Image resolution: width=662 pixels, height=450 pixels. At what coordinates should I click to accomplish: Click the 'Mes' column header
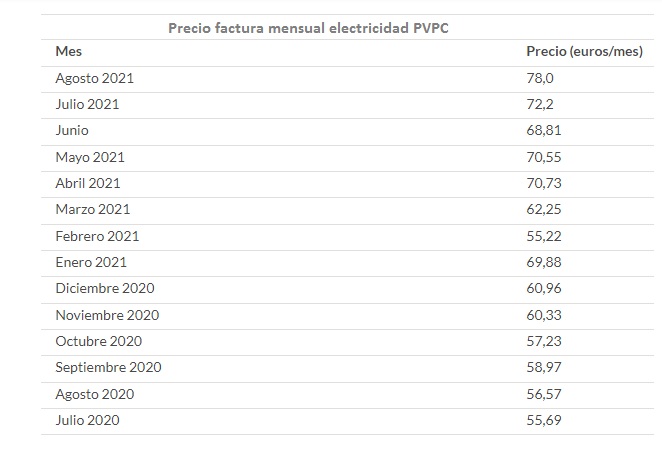point(69,51)
